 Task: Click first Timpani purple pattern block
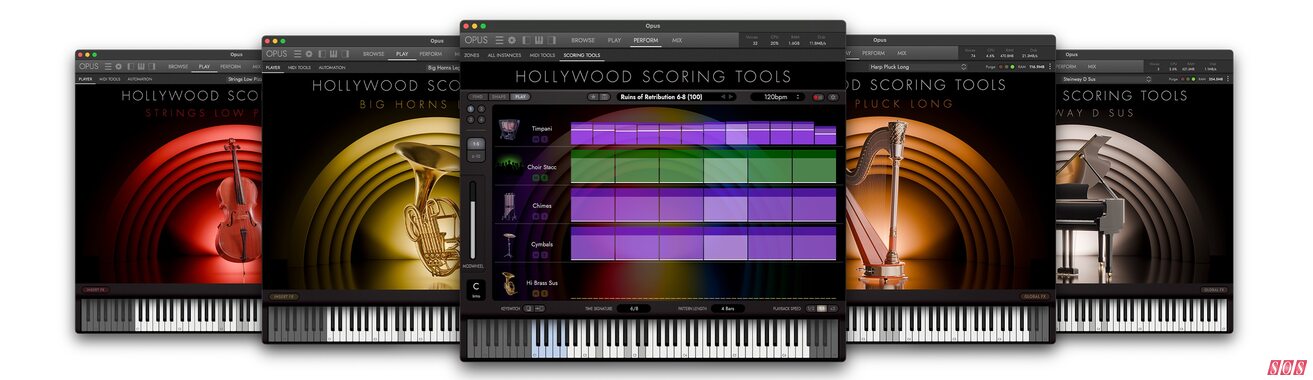(582, 133)
